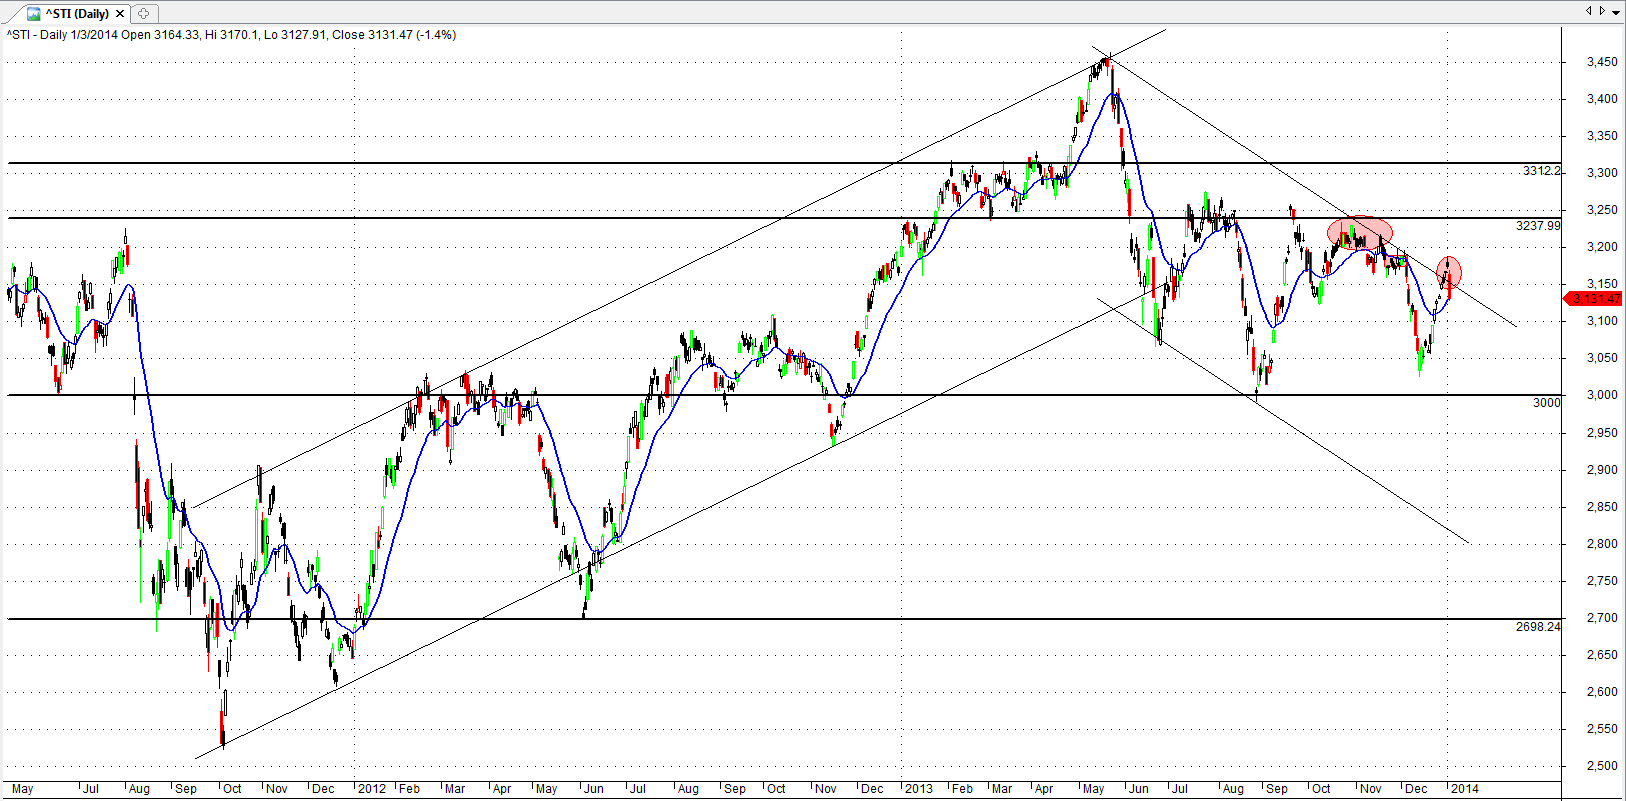Select the large red ellipse near November 2013

click(1359, 232)
